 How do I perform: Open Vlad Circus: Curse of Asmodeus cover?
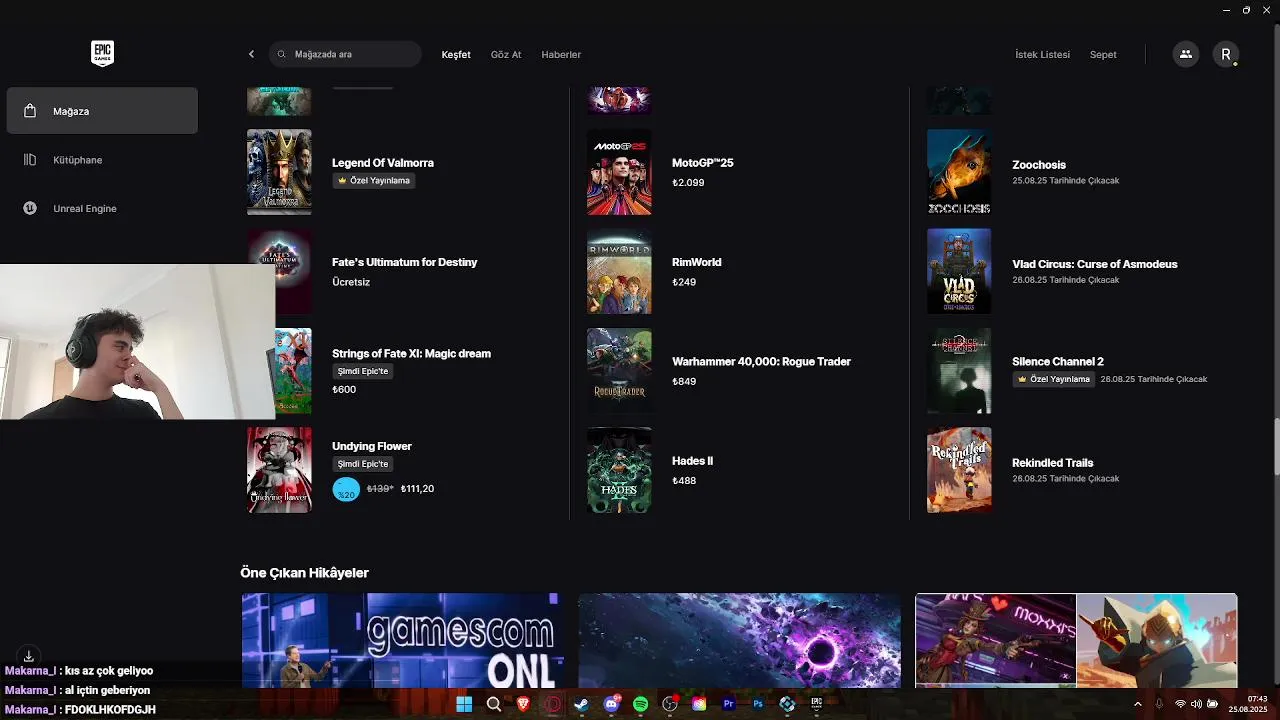tap(959, 271)
